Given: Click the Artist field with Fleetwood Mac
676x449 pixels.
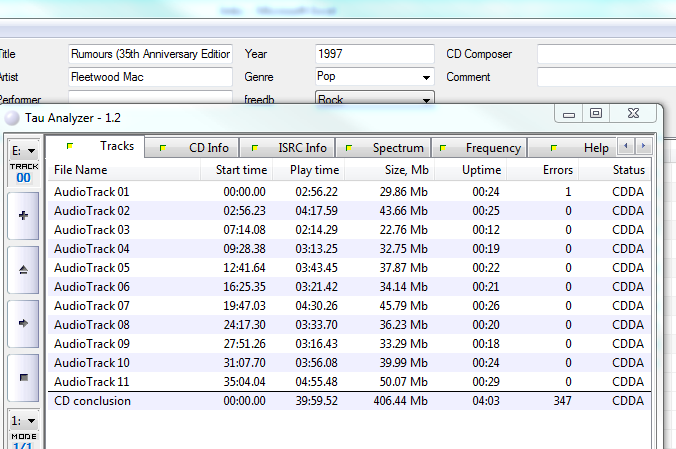Looking at the screenshot, I should click(x=150, y=76).
